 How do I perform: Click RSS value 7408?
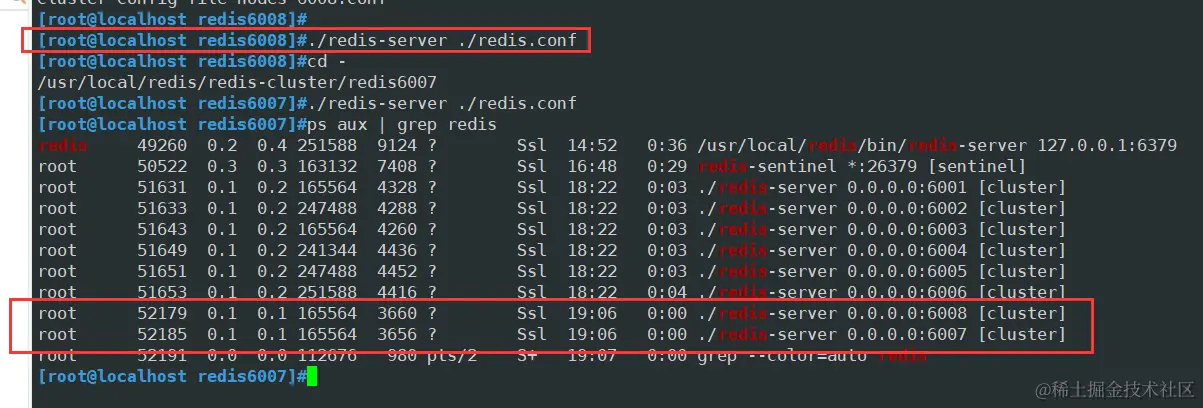pyautogui.click(x=397, y=167)
